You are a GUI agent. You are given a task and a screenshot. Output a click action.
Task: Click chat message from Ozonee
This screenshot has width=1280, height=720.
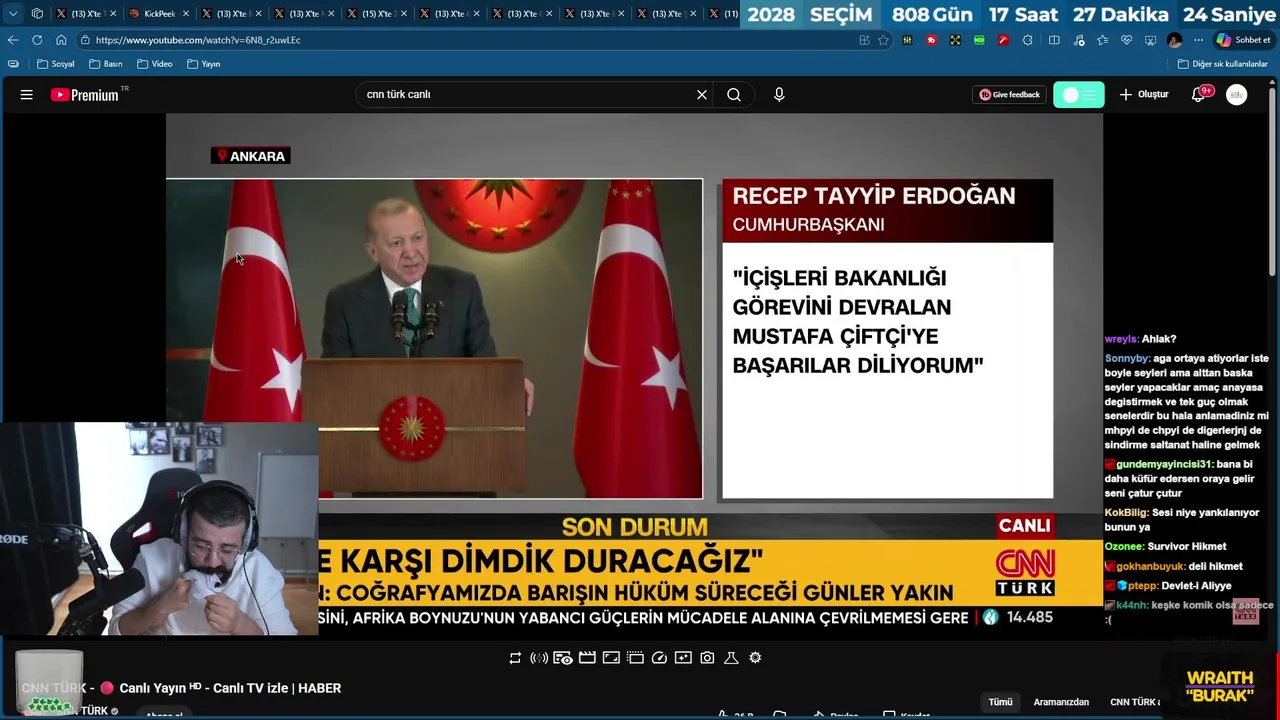point(1165,547)
